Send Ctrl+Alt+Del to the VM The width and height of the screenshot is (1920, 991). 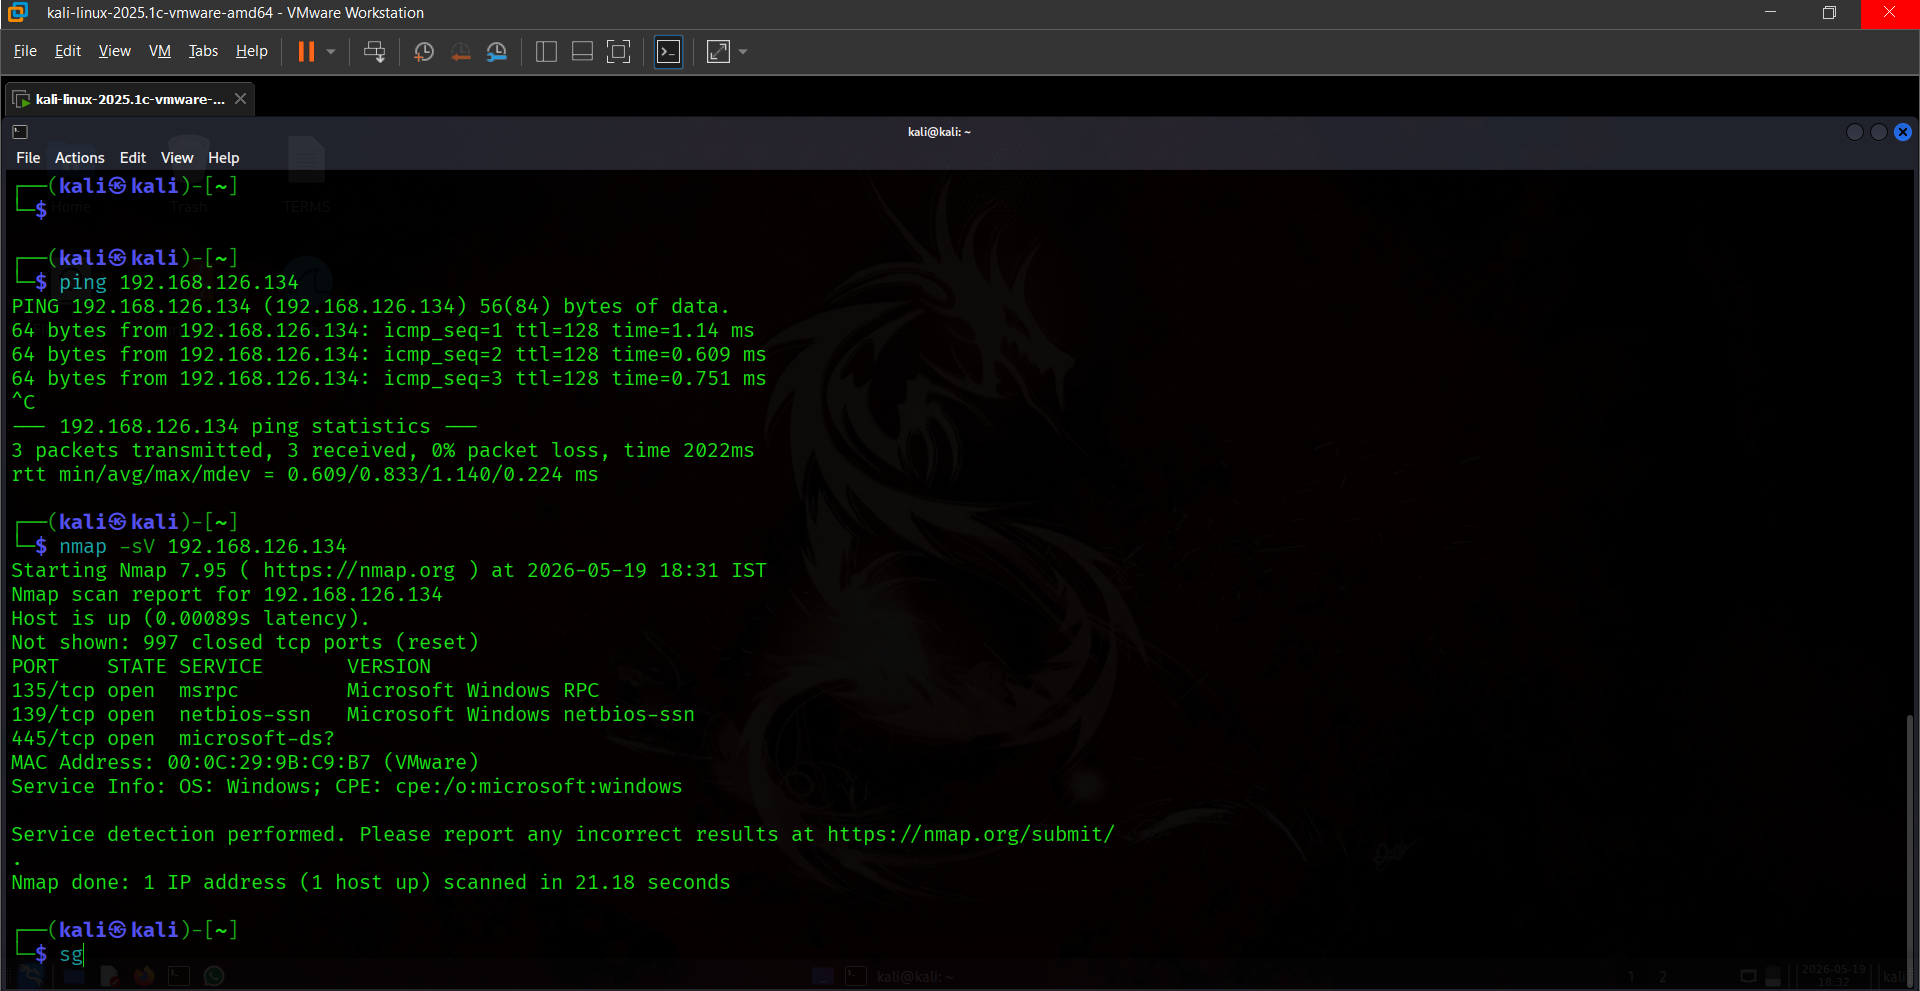point(375,52)
